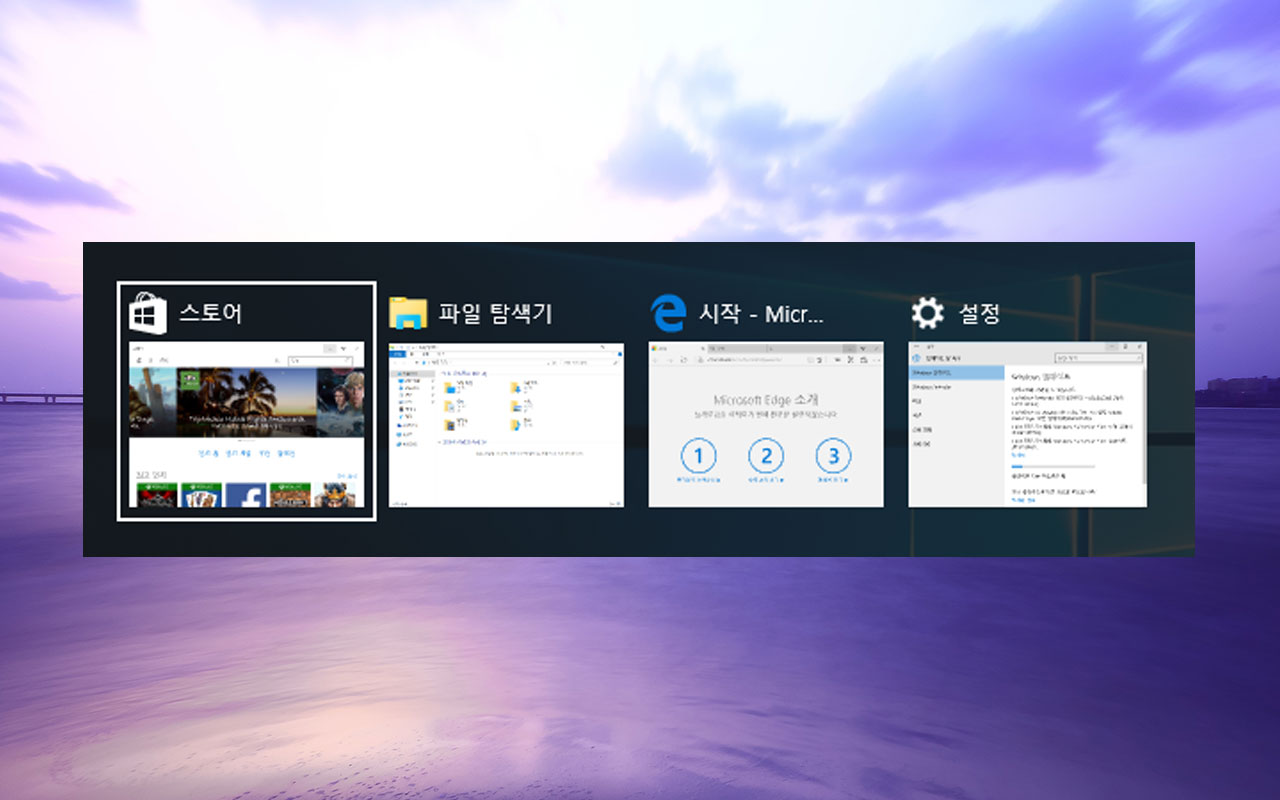Select Windows Defender in the Settings sidebar
This screenshot has height=800, width=1280.
[x=932, y=386]
